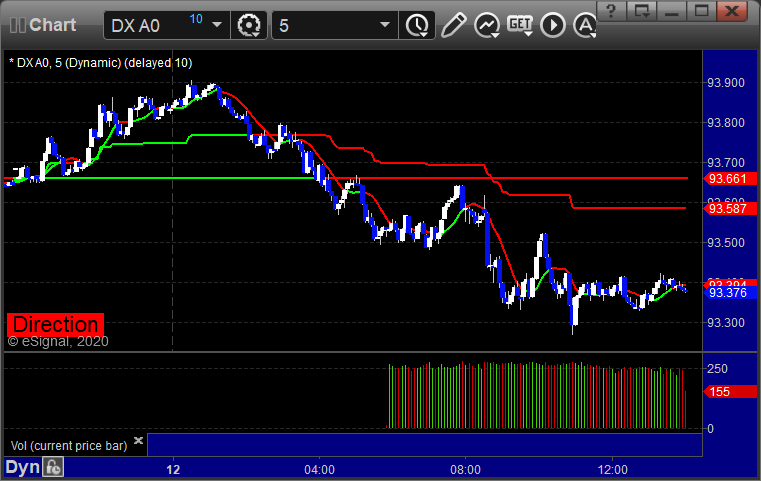Minimize the chart window
The image size is (761, 481).
[x=671, y=11]
